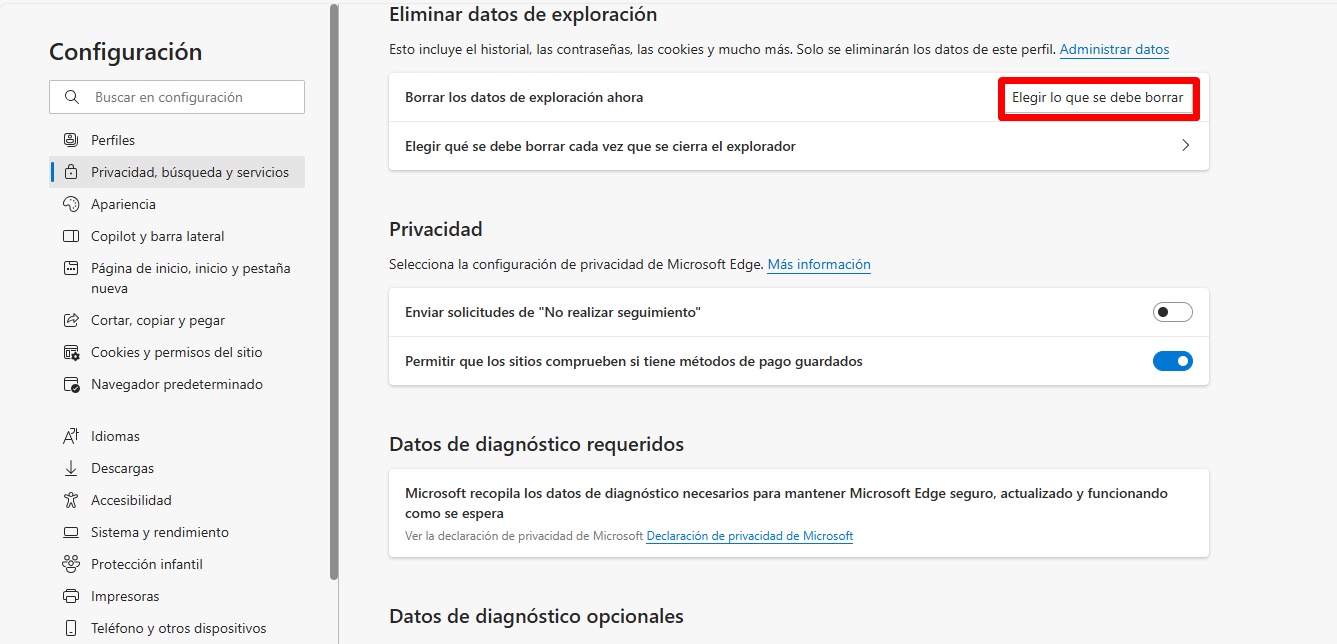This screenshot has height=644, width=1337.
Task: Open Apariencia settings
Action: [177, 204]
